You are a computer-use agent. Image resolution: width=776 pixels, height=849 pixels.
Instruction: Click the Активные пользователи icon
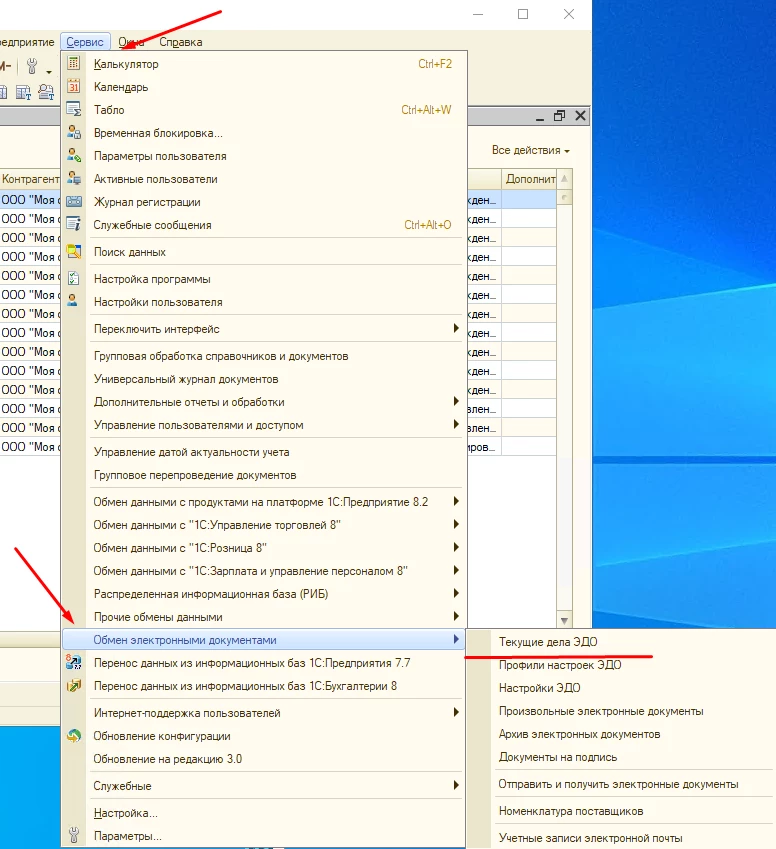73,179
